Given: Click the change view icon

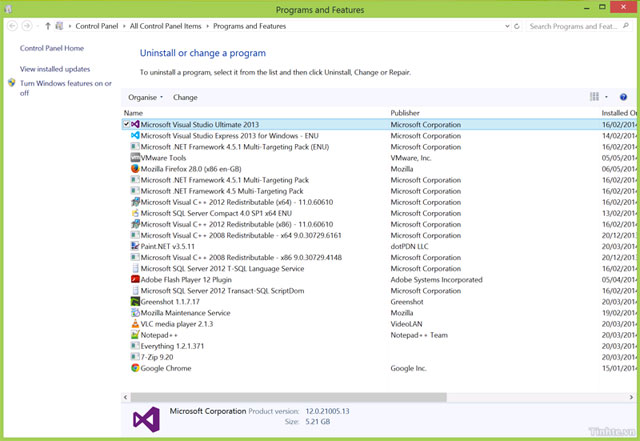Looking at the screenshot, I should [594, 97].
